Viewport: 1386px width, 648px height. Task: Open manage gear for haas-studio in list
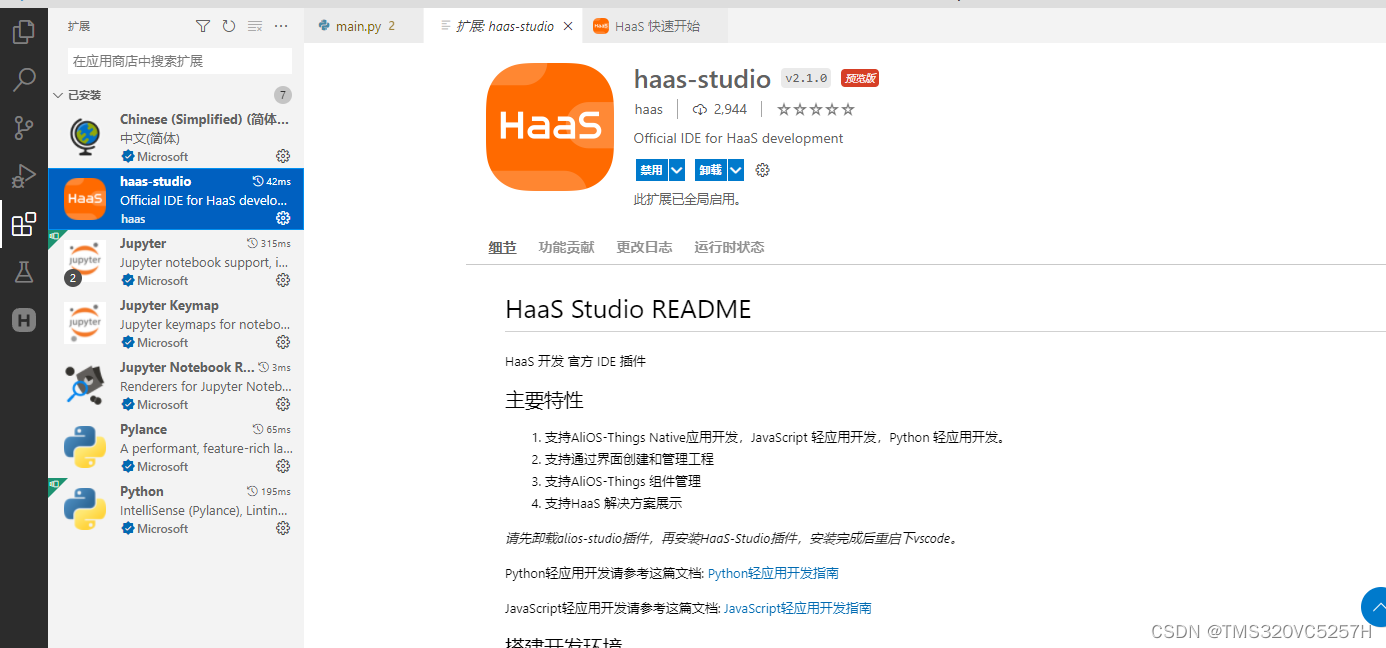tap(283, 218)
